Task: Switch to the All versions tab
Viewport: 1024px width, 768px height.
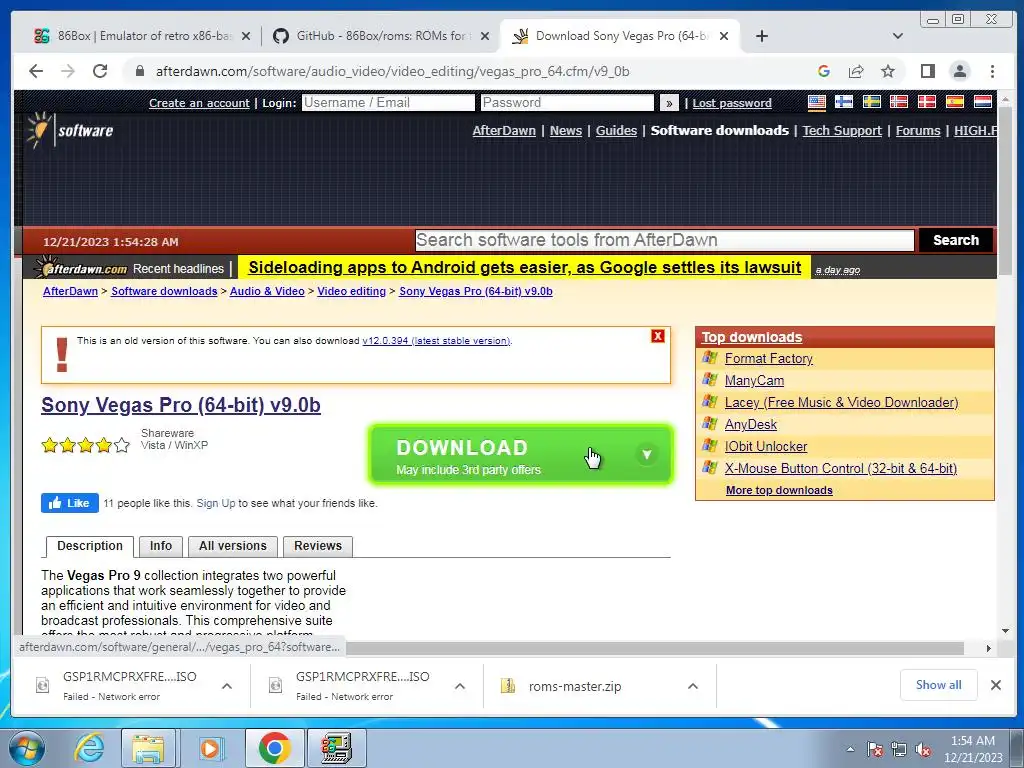Action: click(232, 546)
